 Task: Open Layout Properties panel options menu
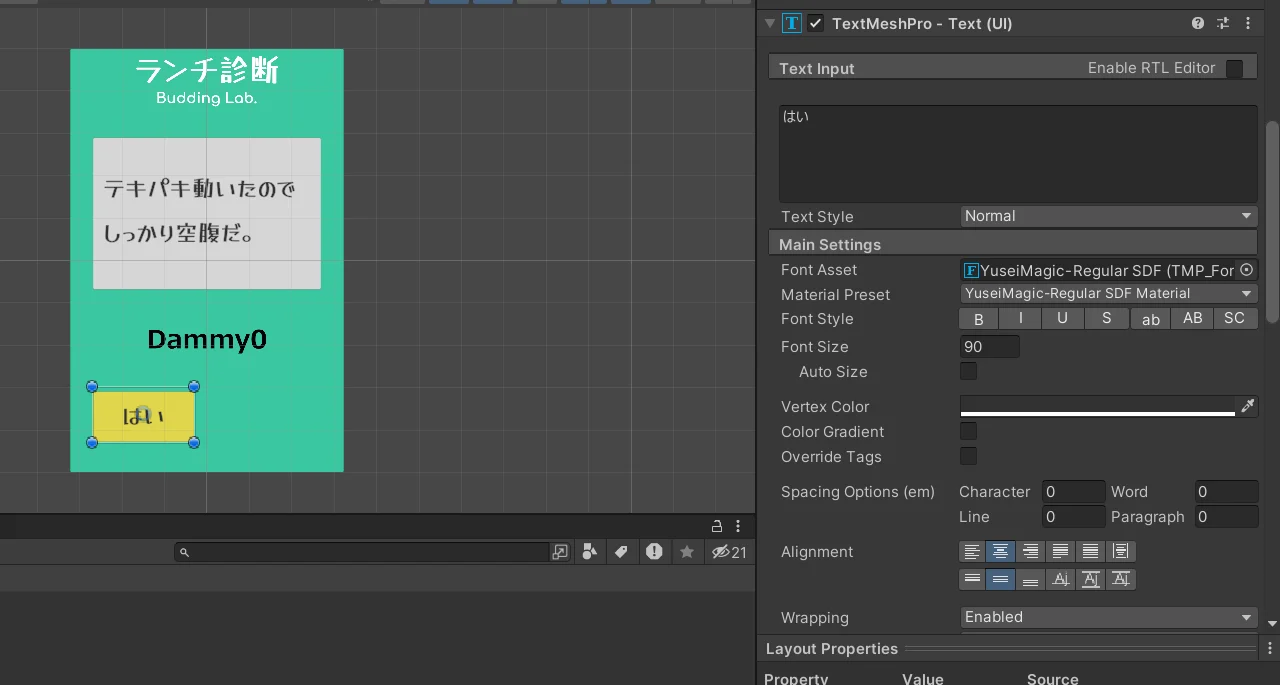[1270, 649]
